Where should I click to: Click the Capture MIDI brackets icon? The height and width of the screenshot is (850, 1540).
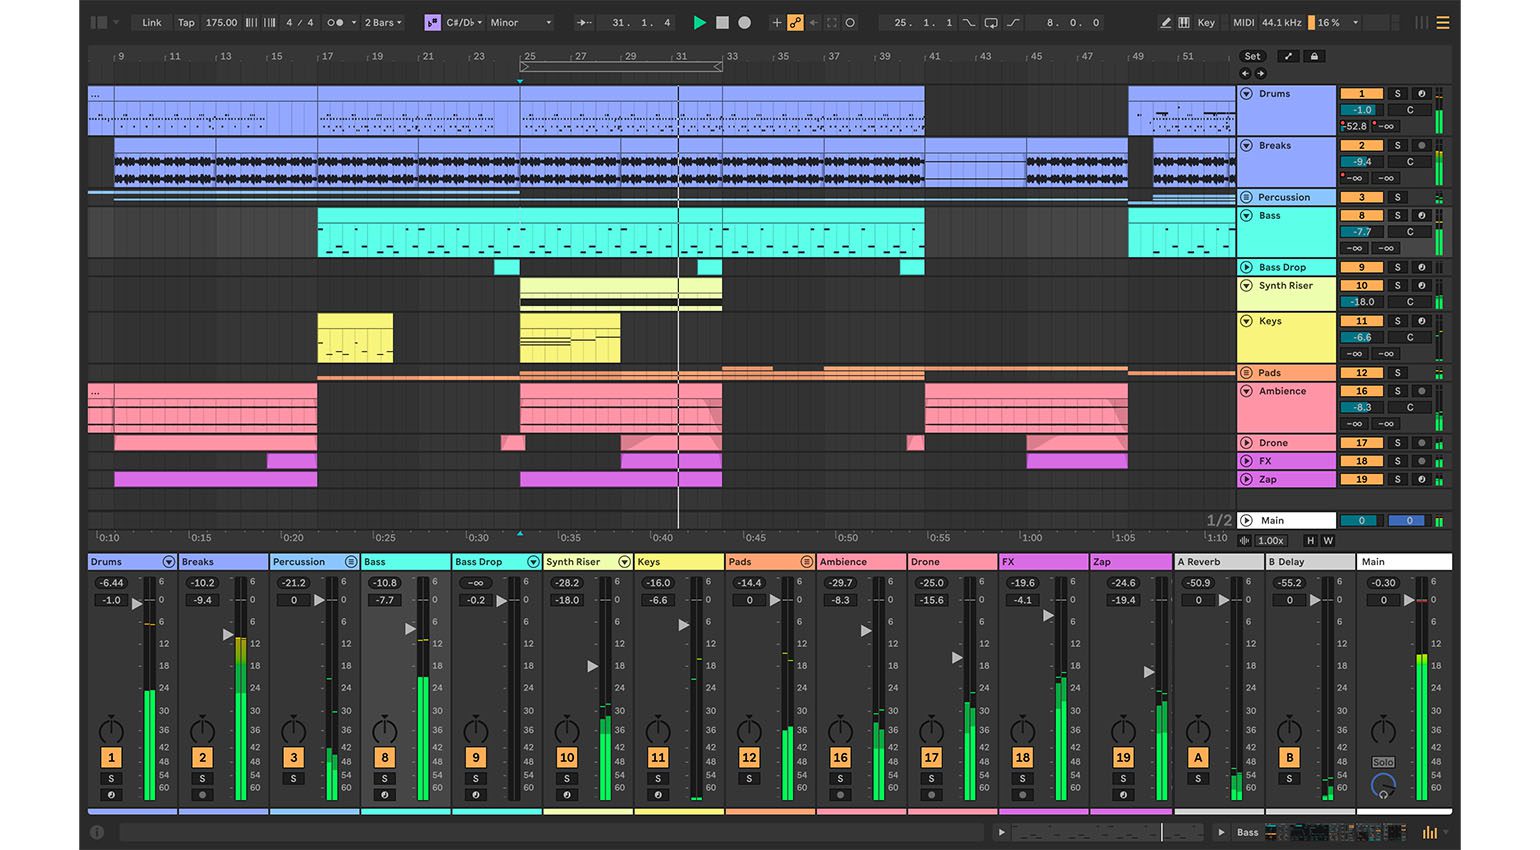click(x=831, y=22)
